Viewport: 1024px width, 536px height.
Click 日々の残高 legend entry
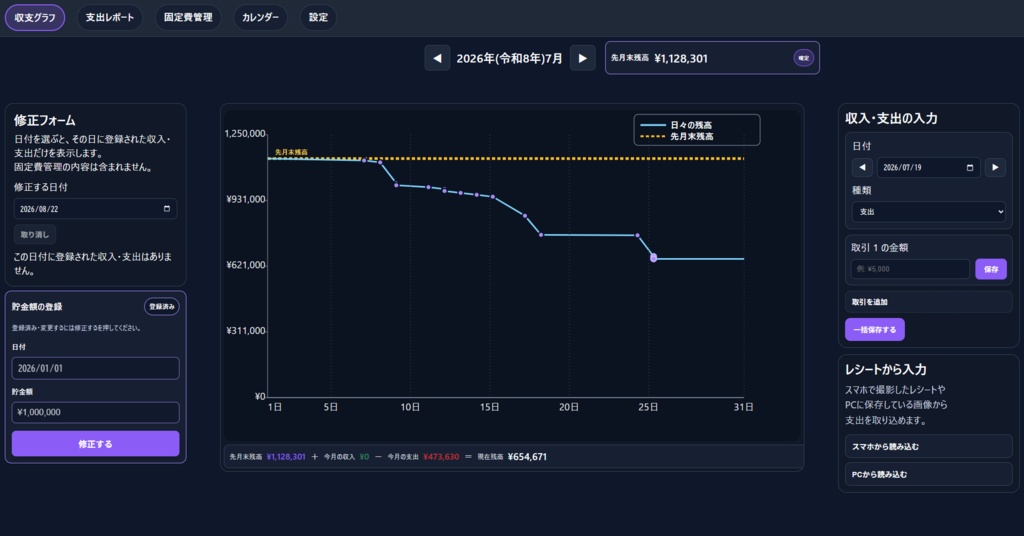677,125
